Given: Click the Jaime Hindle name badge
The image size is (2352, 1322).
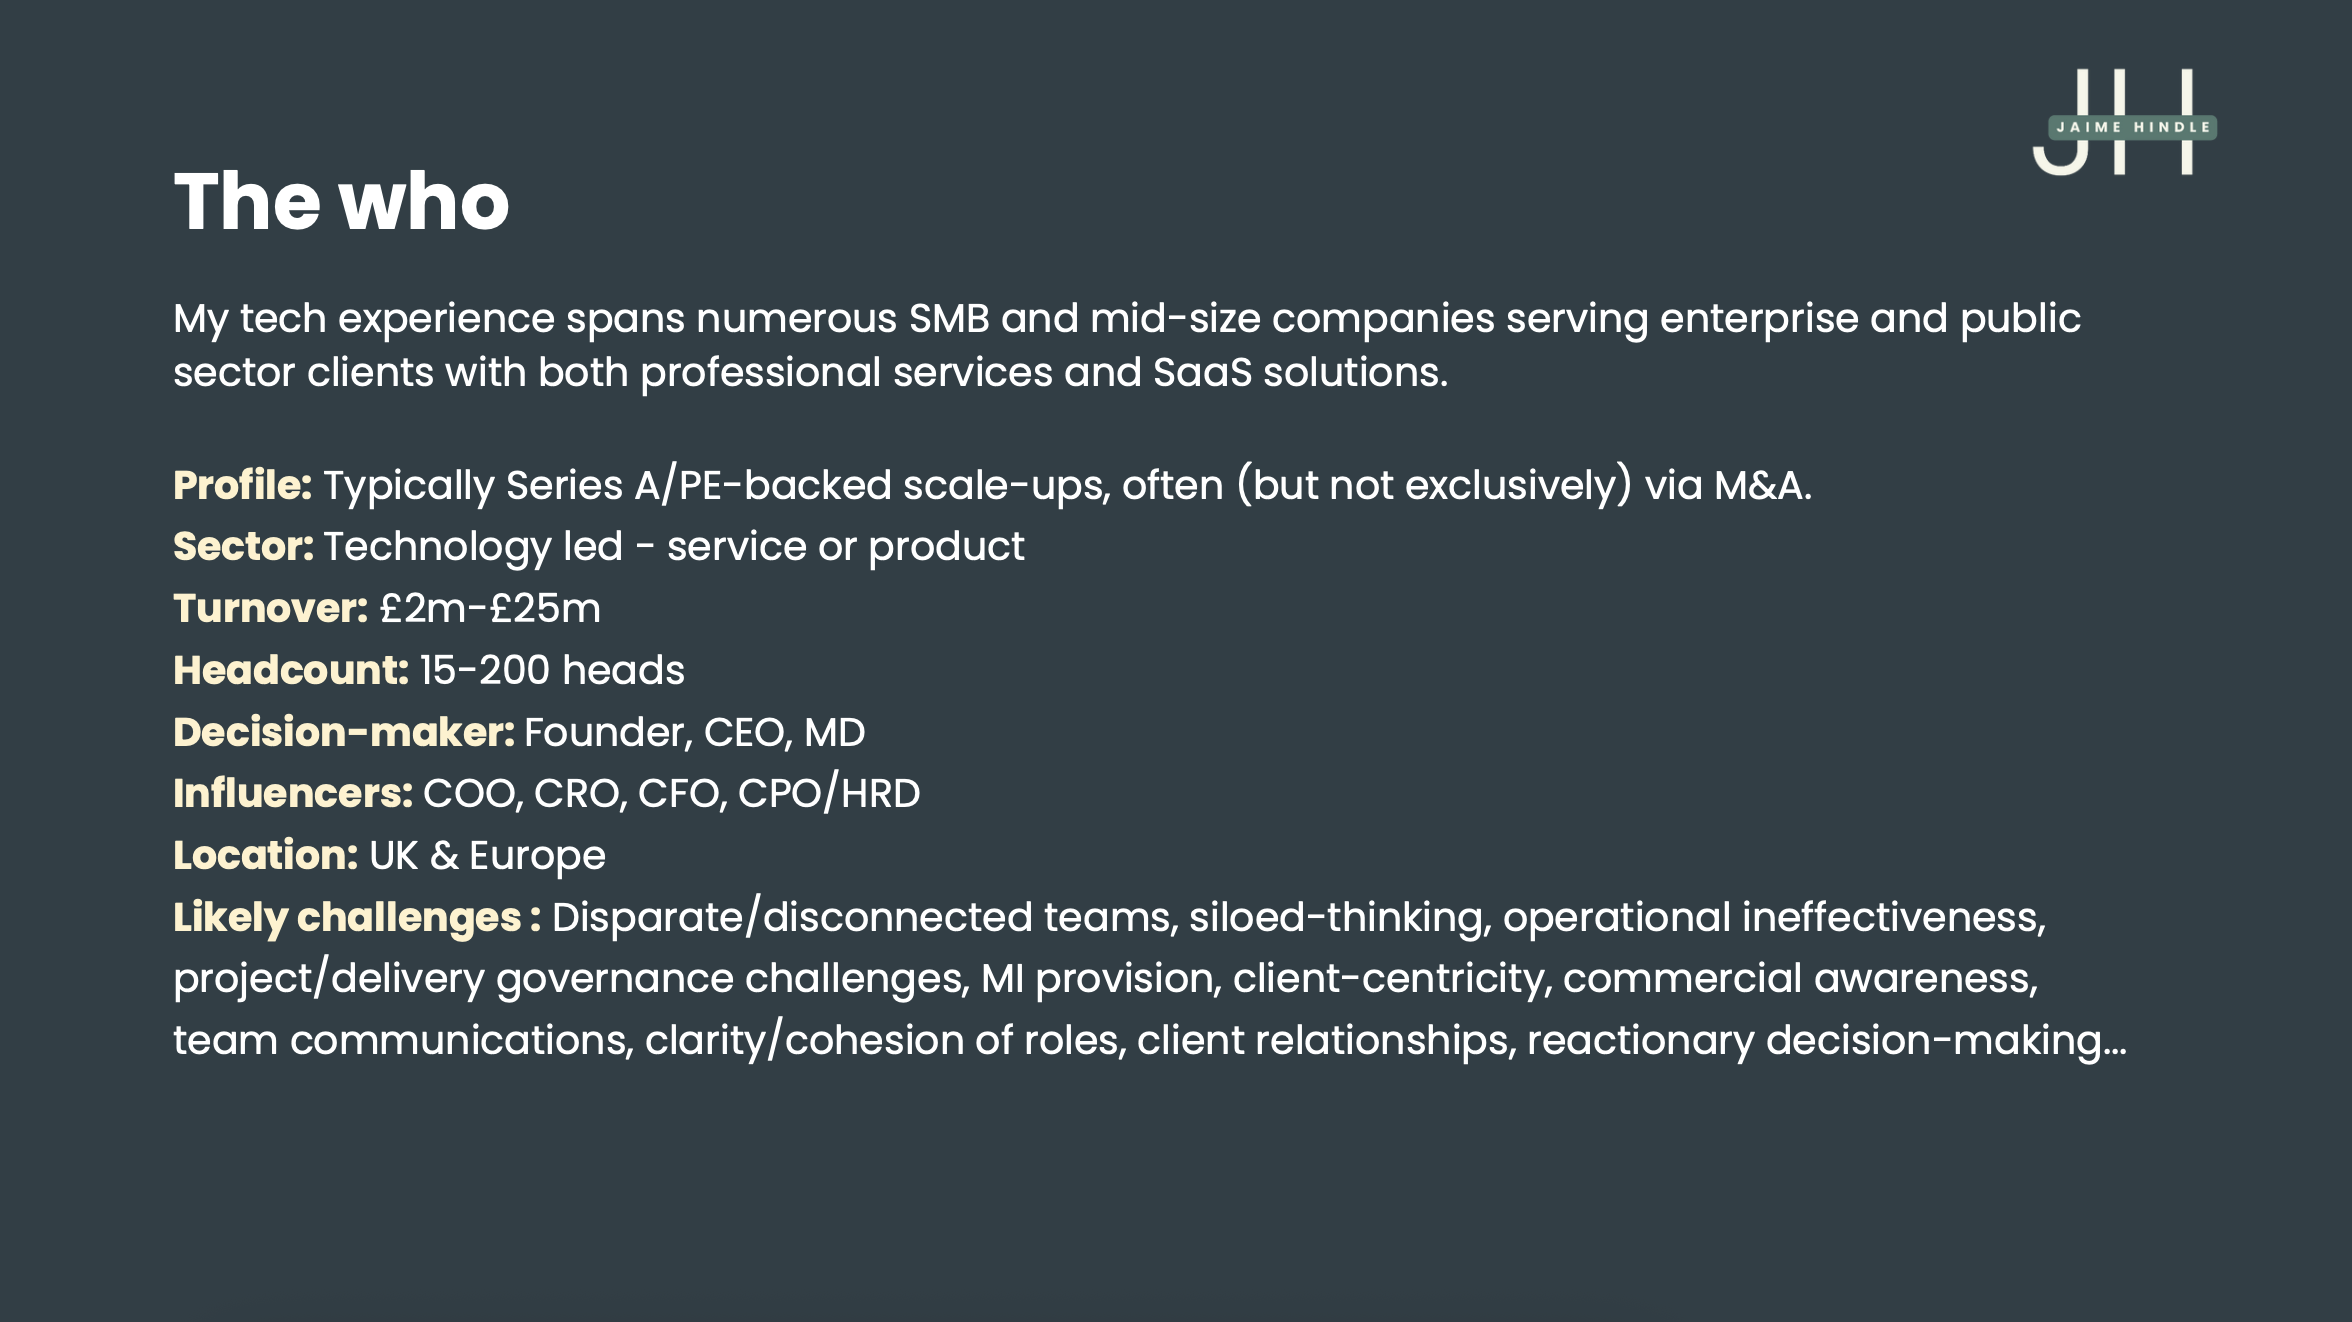Looking at the screenshot, I should (2132, 127).
